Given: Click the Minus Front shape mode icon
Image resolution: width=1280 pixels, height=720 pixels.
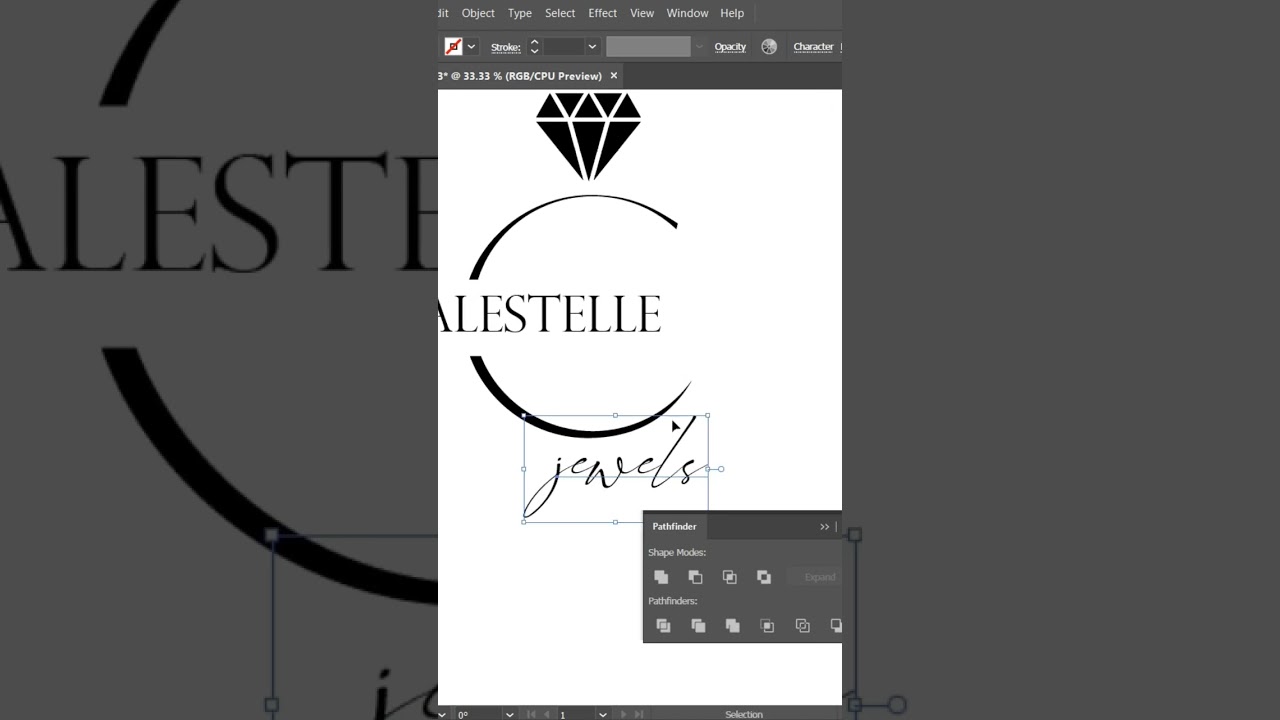Looking at the screenshot, I should pos(695,577).
